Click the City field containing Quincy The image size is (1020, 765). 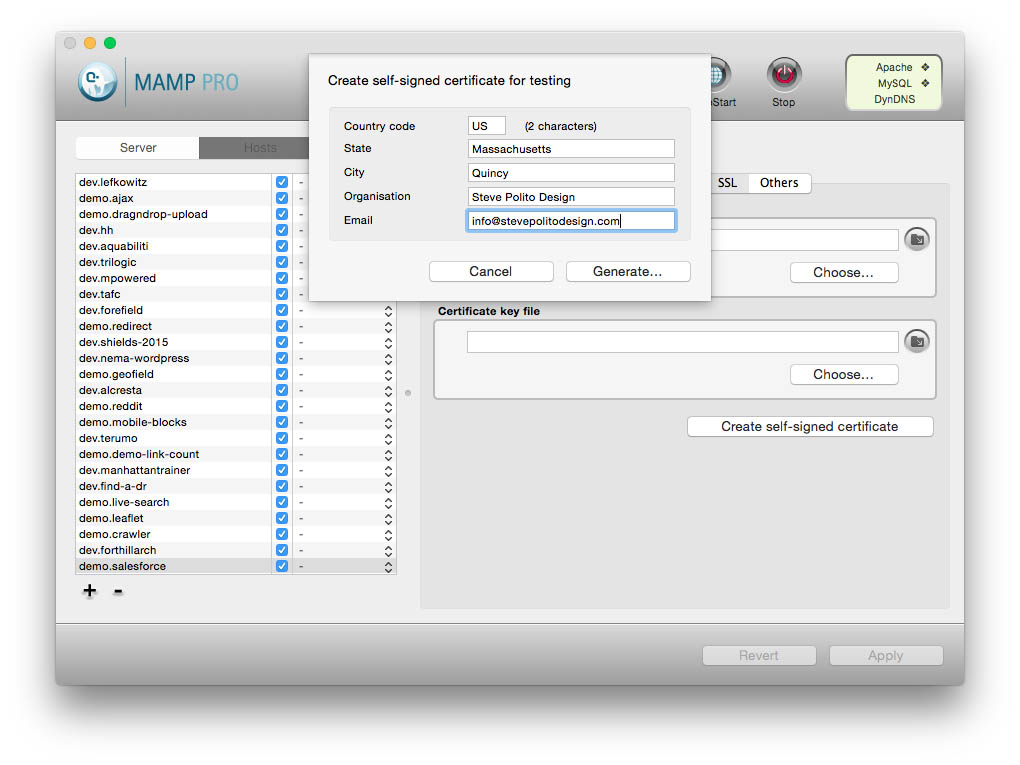(571, 172)
